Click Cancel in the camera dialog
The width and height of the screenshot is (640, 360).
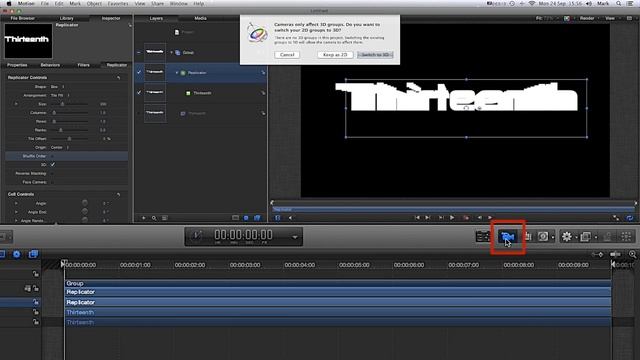point(287,55)
